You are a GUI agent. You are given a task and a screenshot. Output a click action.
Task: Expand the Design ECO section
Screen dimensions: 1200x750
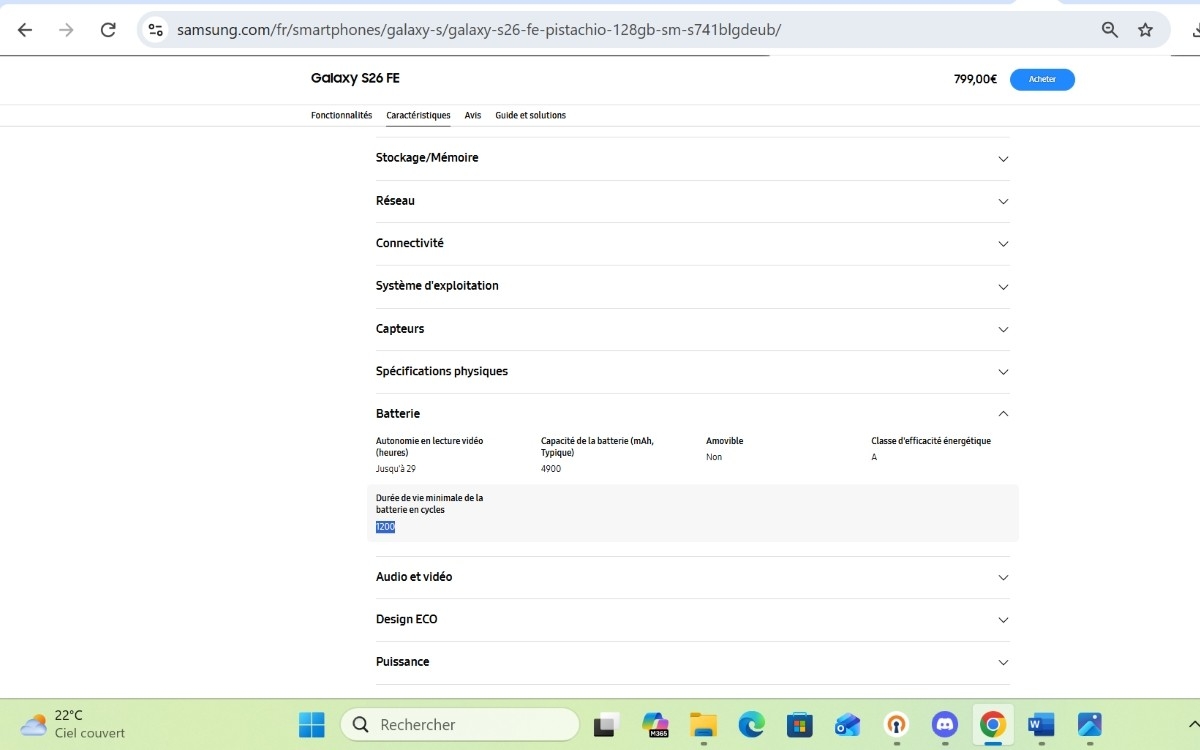click(x=693, y=619)
